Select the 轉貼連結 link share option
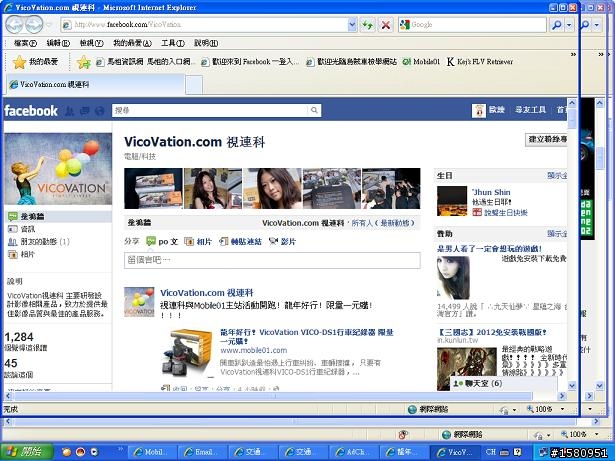Image resolution: width=615 pixels, height=461 pixels. (240, 241)
